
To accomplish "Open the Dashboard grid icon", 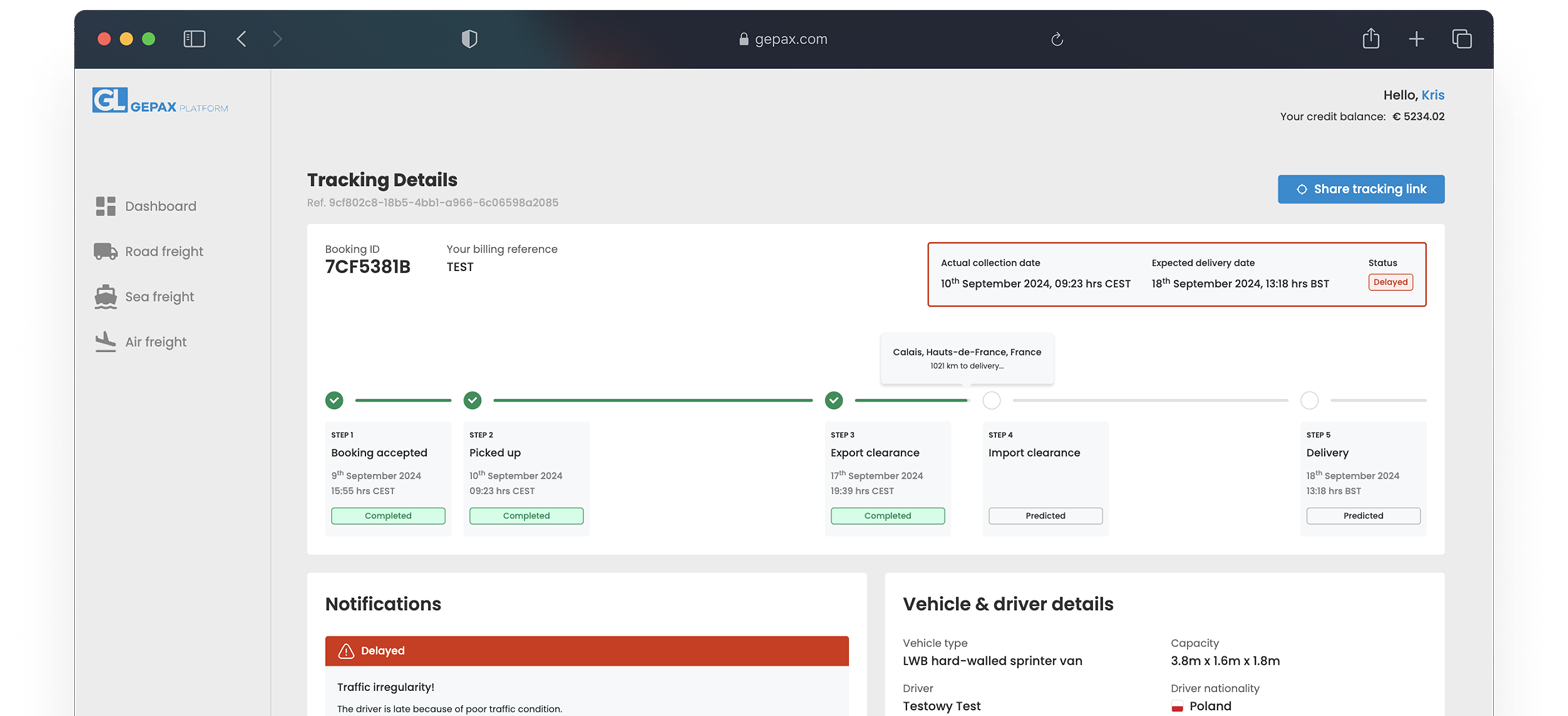I will [106, 206].
